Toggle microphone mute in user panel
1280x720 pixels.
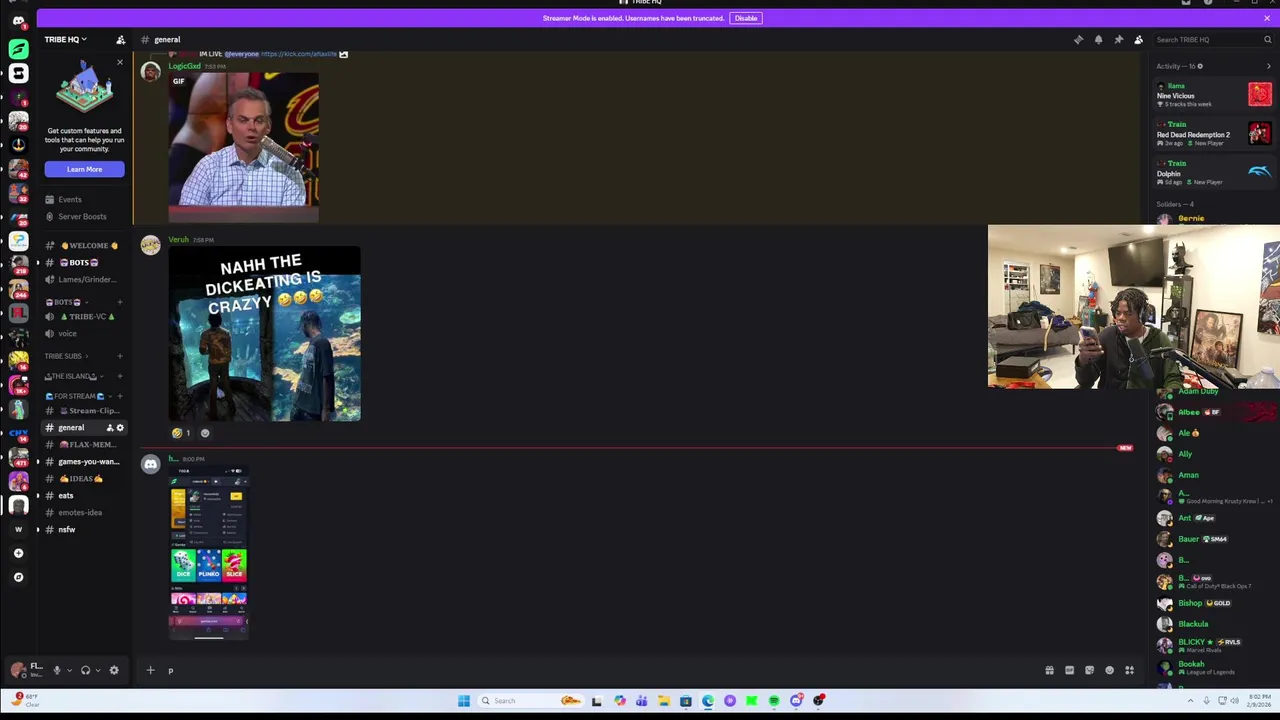click(x=57, y=670)
